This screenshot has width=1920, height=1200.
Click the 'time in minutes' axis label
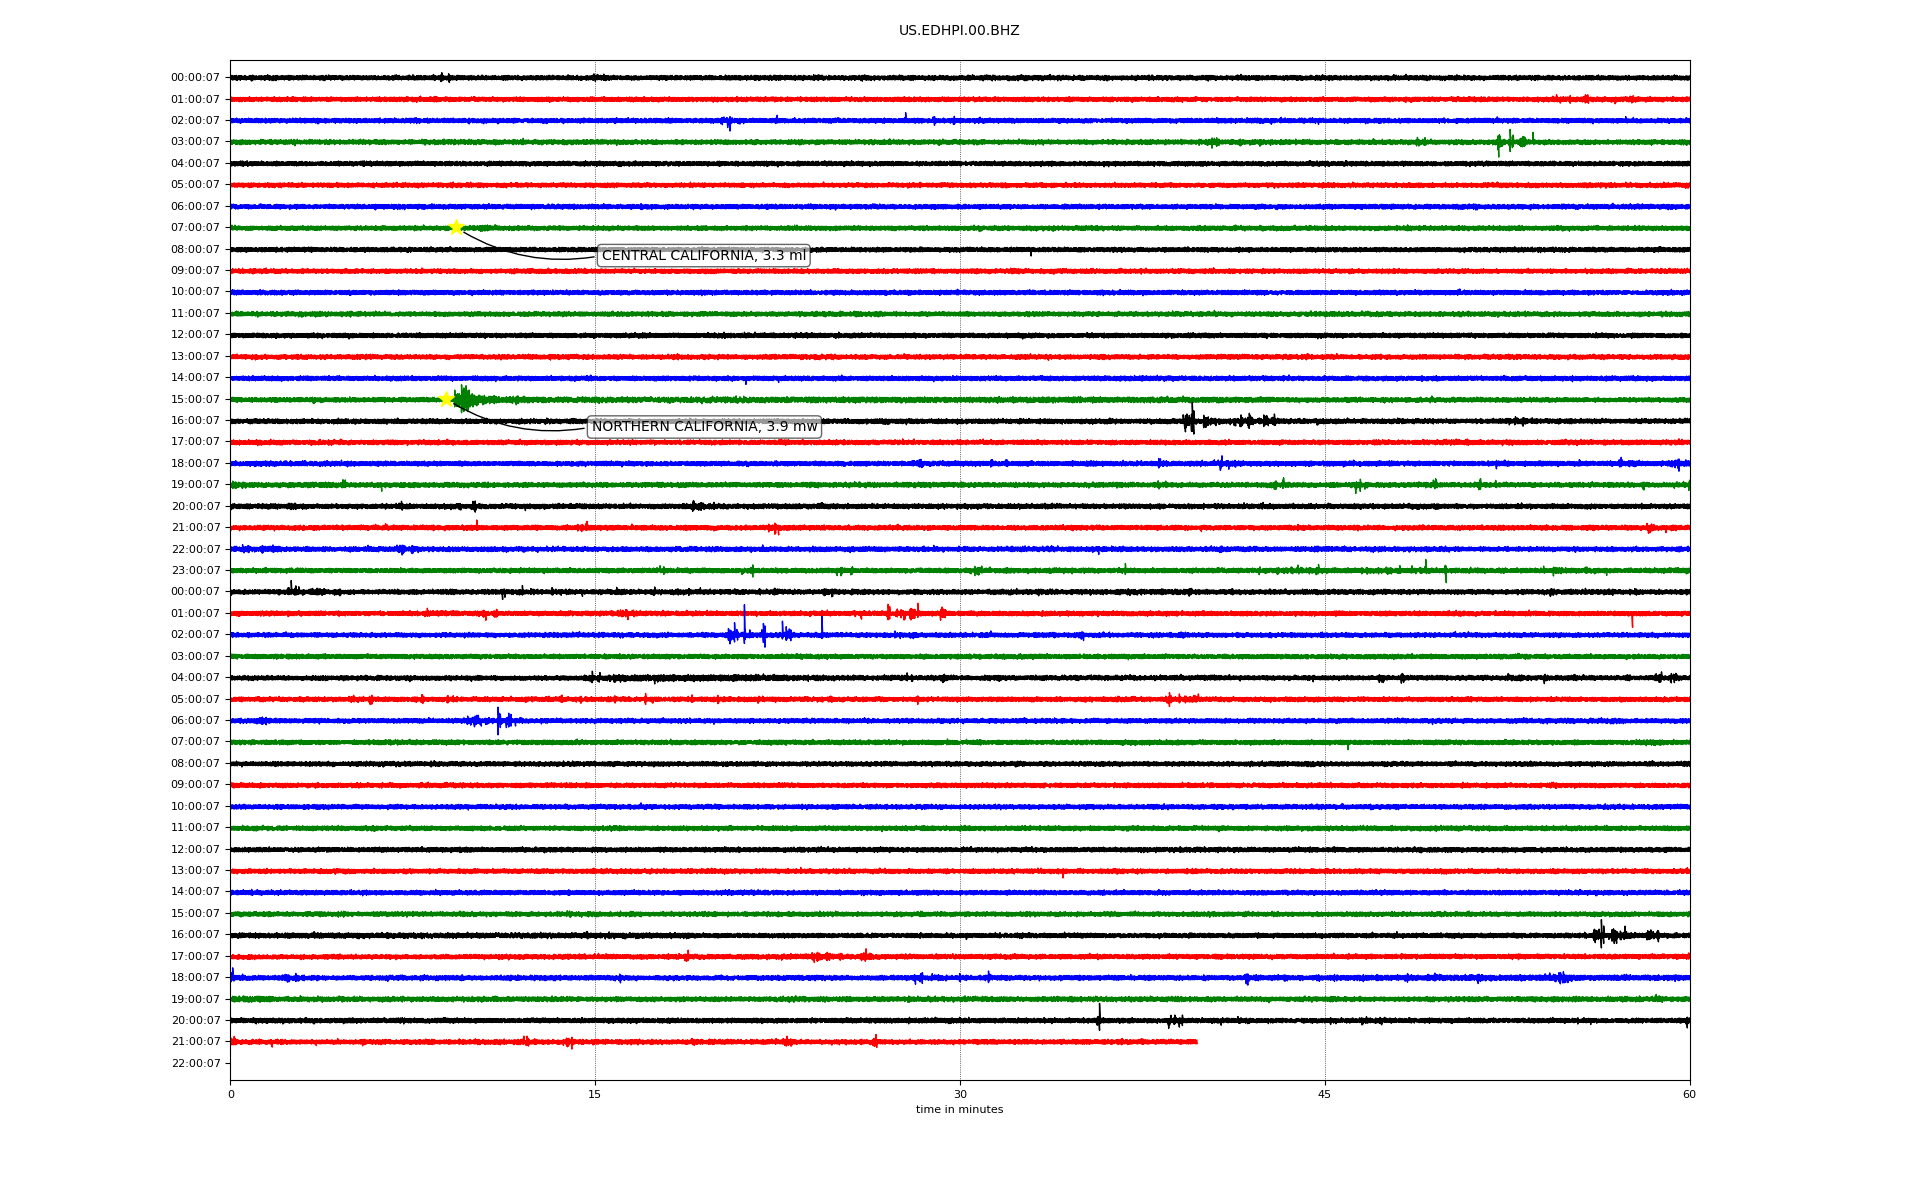pos(958,1110)
